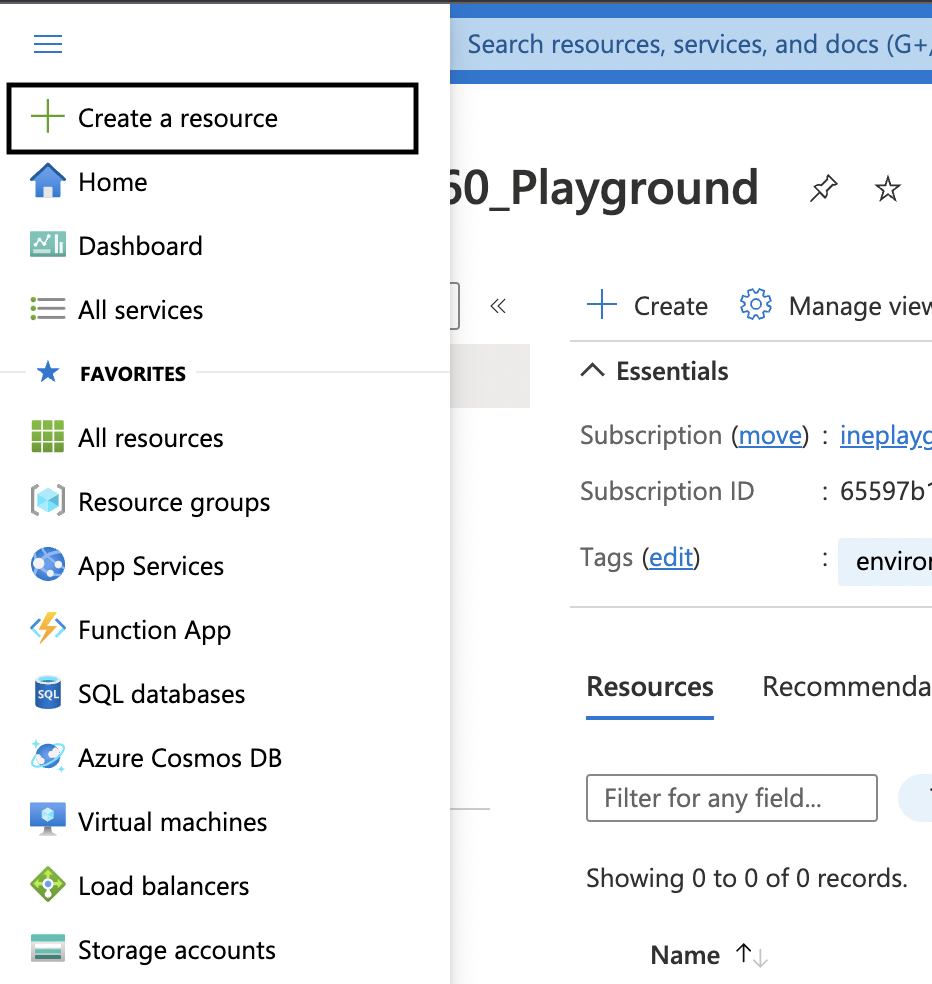
Task: Open Storage accounts from favorites
Action: click(176, 950)
